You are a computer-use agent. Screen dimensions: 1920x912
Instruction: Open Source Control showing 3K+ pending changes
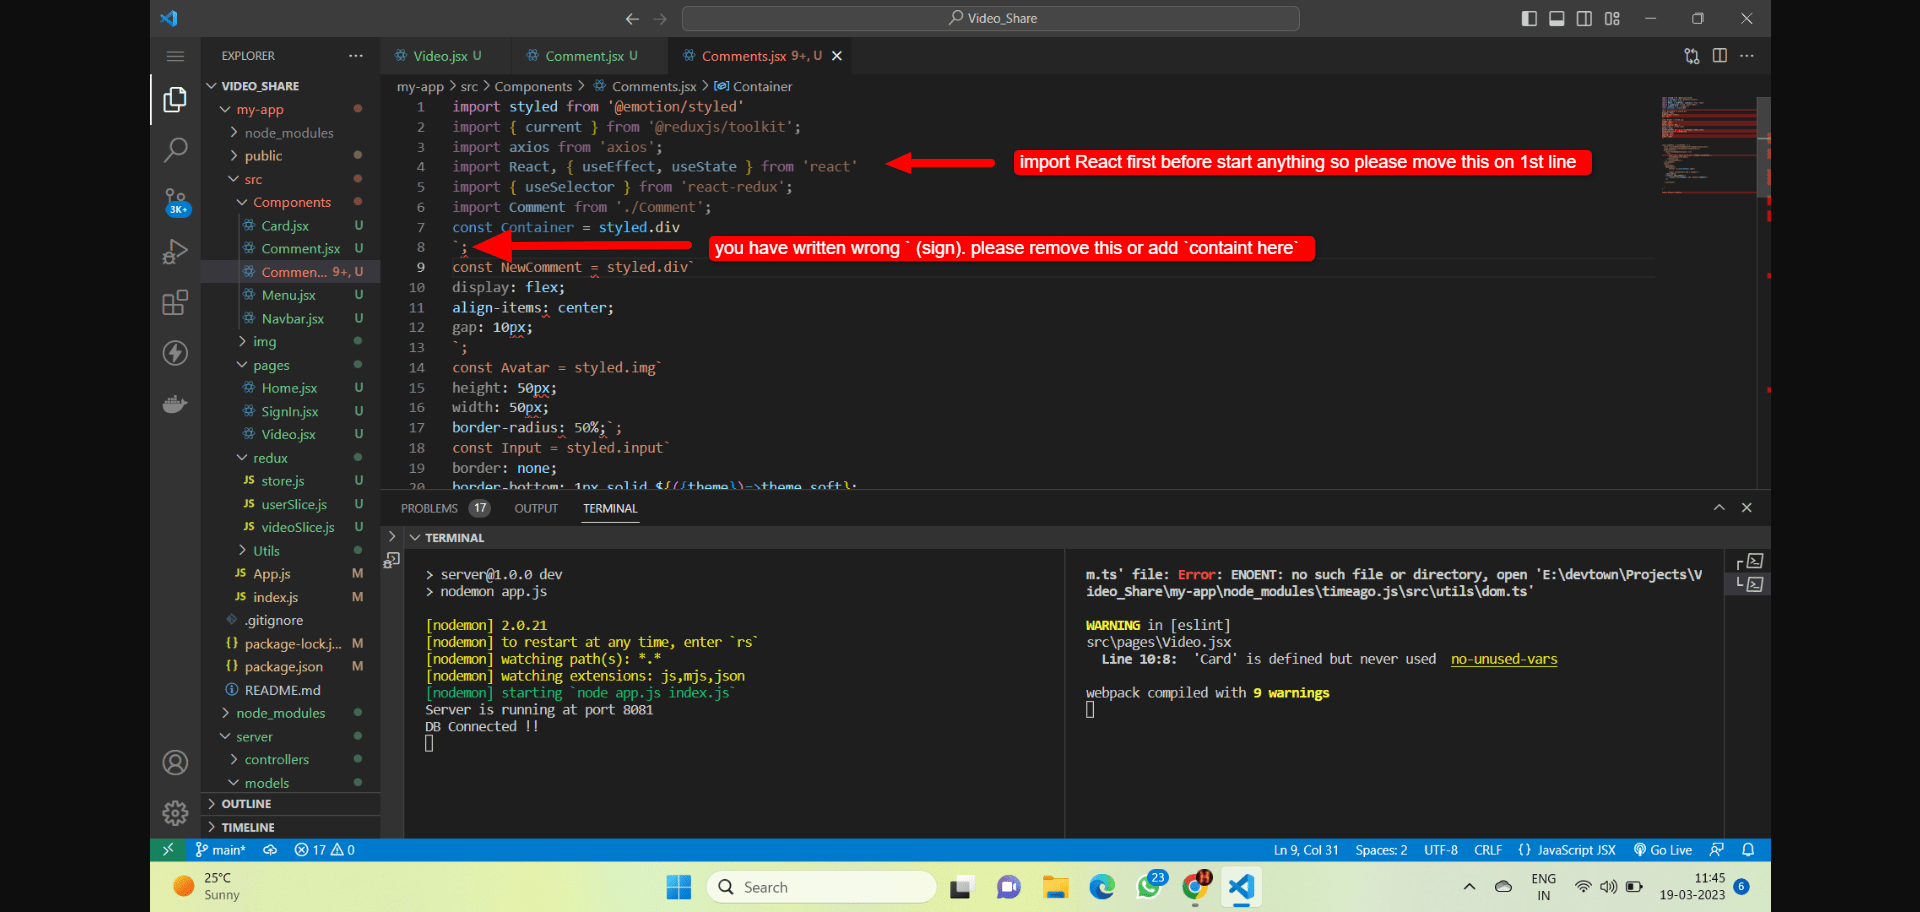pyautogui.click(x=176, y=201)
